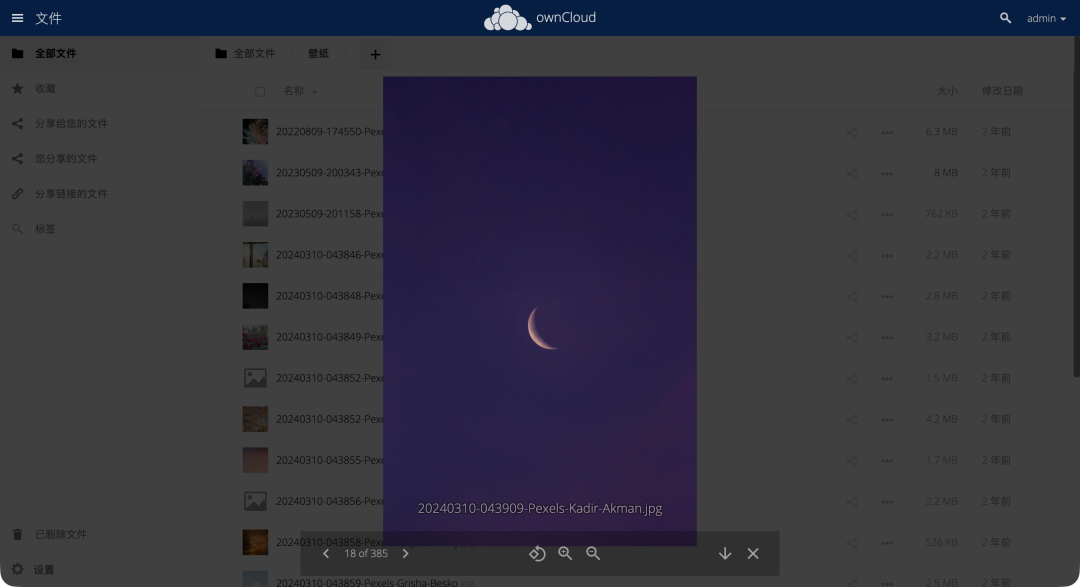Open Deleted files (已删除文件) in sidebar
Image resolution: width=1080 pixels, height=587 pixels.
click(60, 534)
